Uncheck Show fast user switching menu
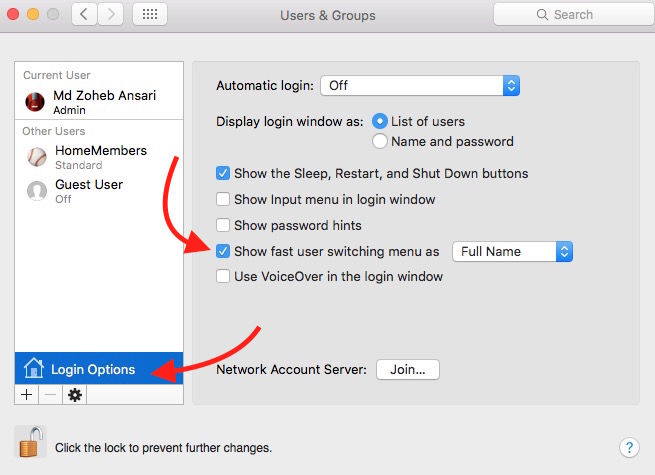Viewport: 655px width, 475px height. tap(224, 251)
